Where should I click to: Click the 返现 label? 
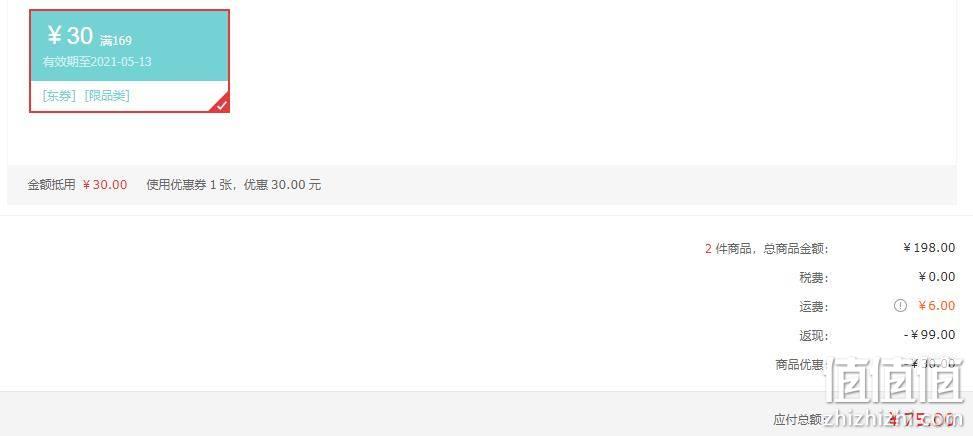(x=814, y=336)
